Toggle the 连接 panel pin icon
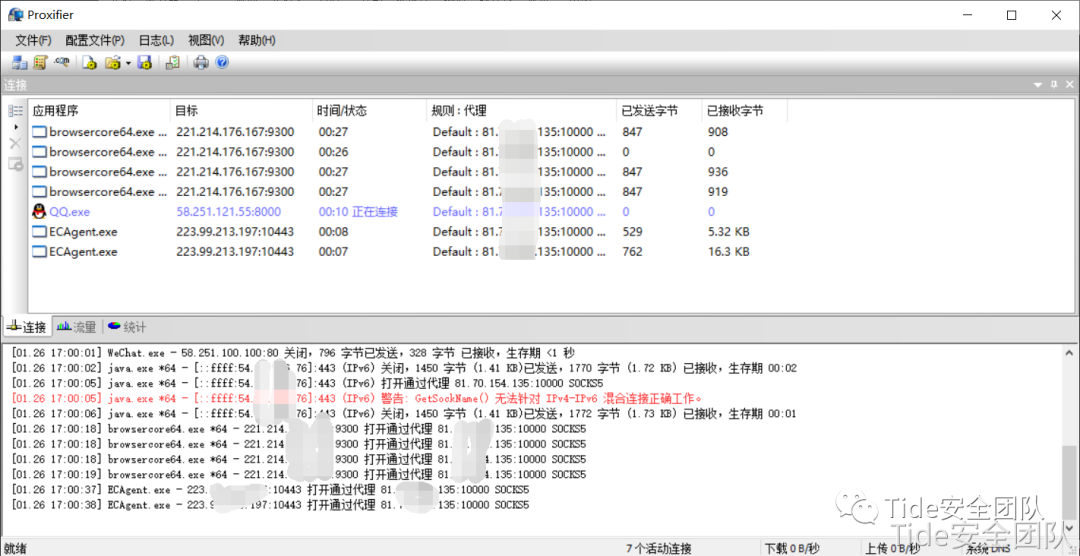 [x=1054, y=84]
